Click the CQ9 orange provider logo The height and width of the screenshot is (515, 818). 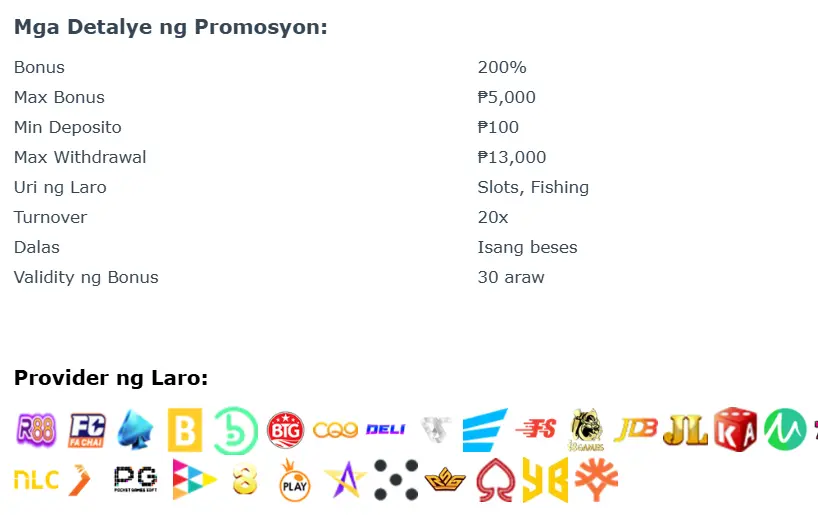click(x=335, y=430)
